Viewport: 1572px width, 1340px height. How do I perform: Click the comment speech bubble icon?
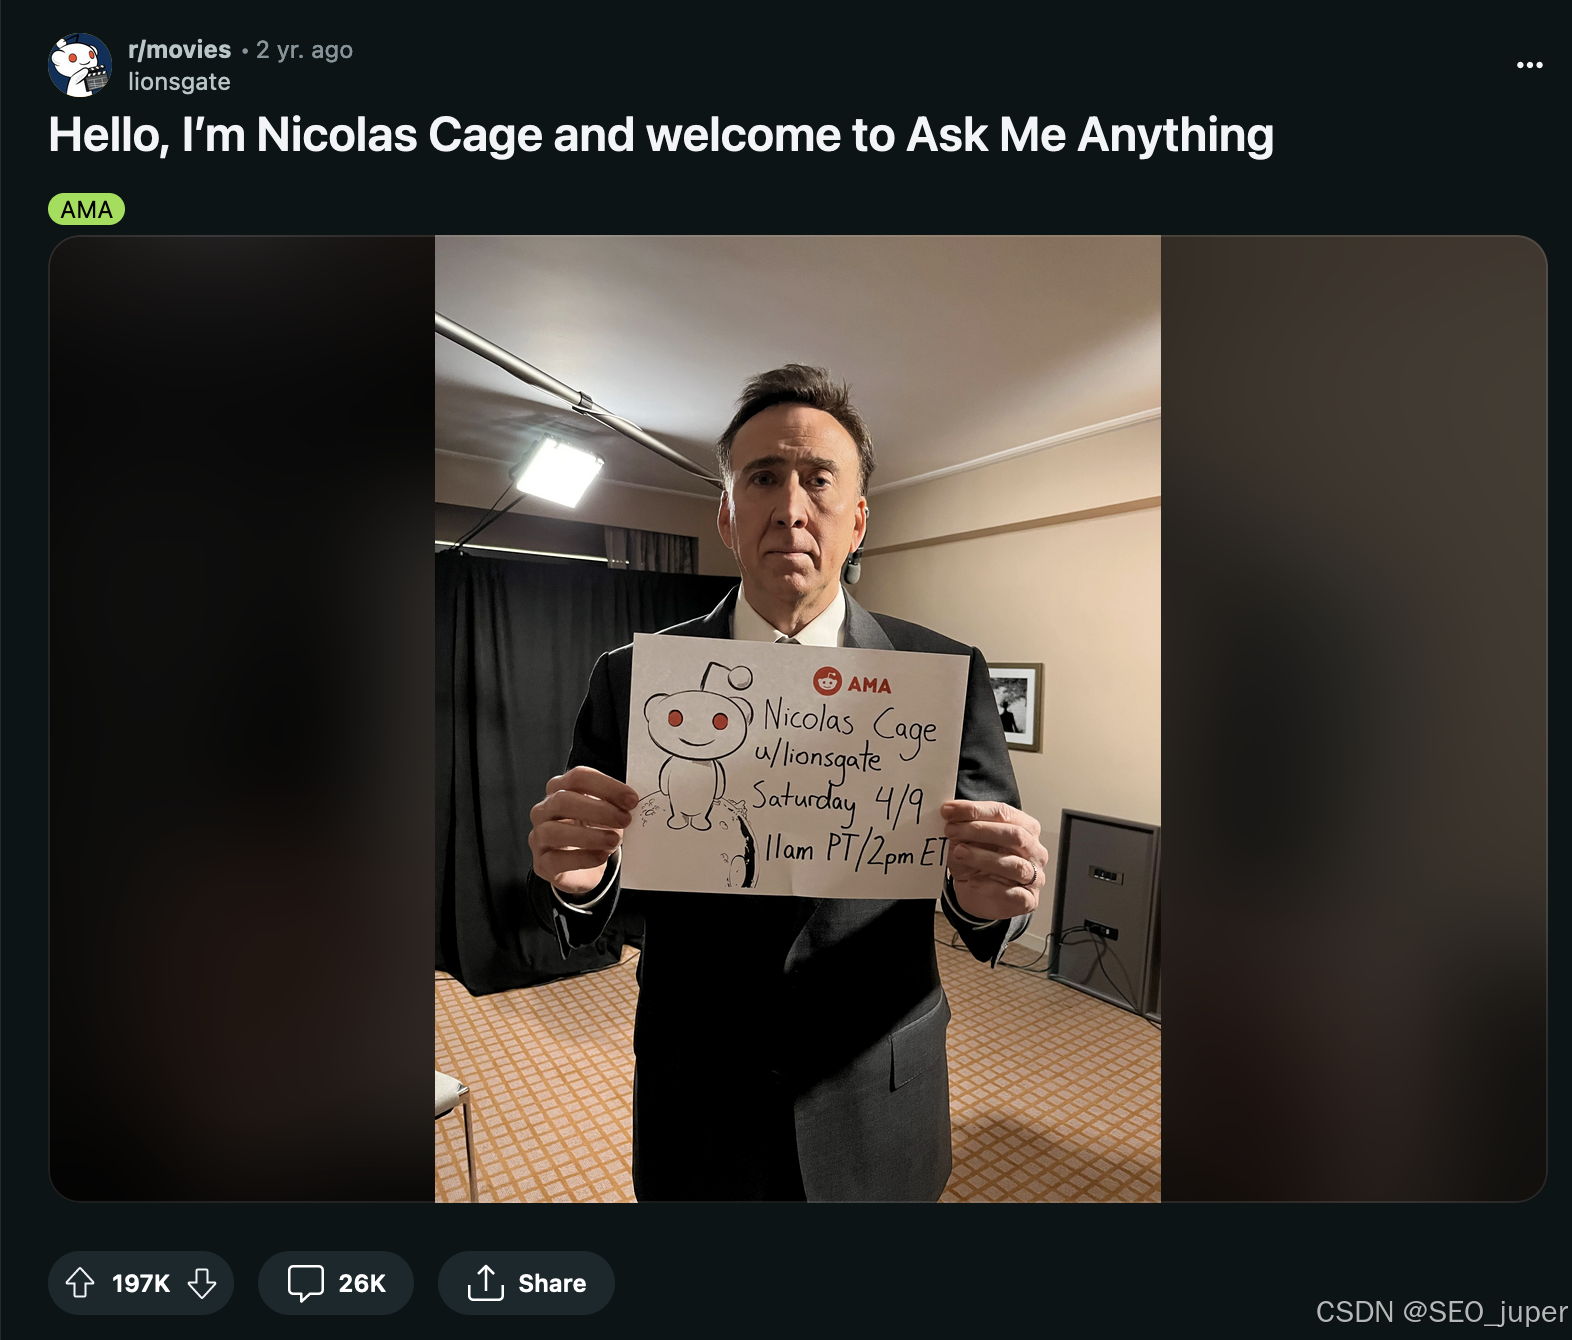[x=305, y=1283]
